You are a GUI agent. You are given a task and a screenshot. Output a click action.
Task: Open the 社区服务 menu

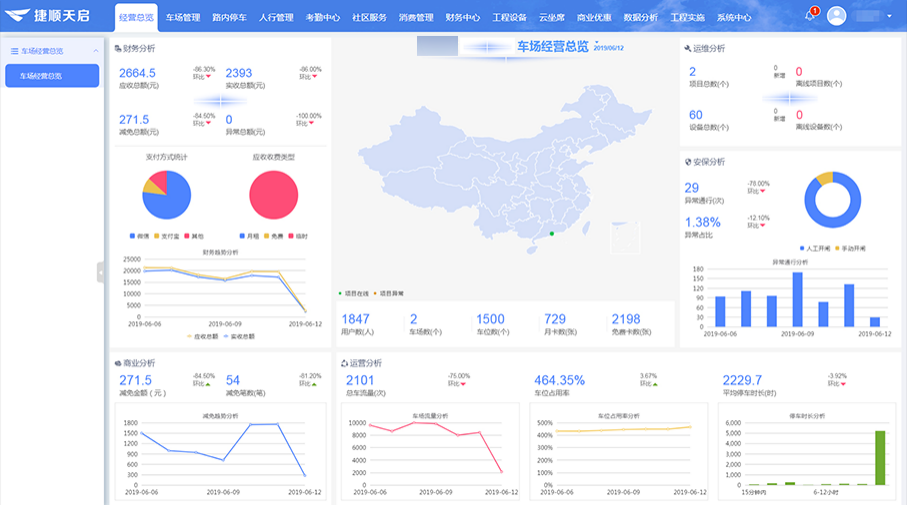point(369,17)
